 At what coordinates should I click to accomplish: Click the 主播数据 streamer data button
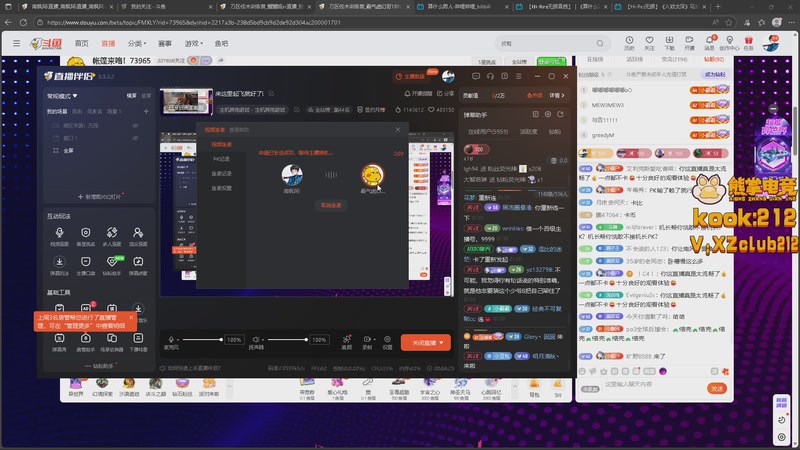pos(411,76)
